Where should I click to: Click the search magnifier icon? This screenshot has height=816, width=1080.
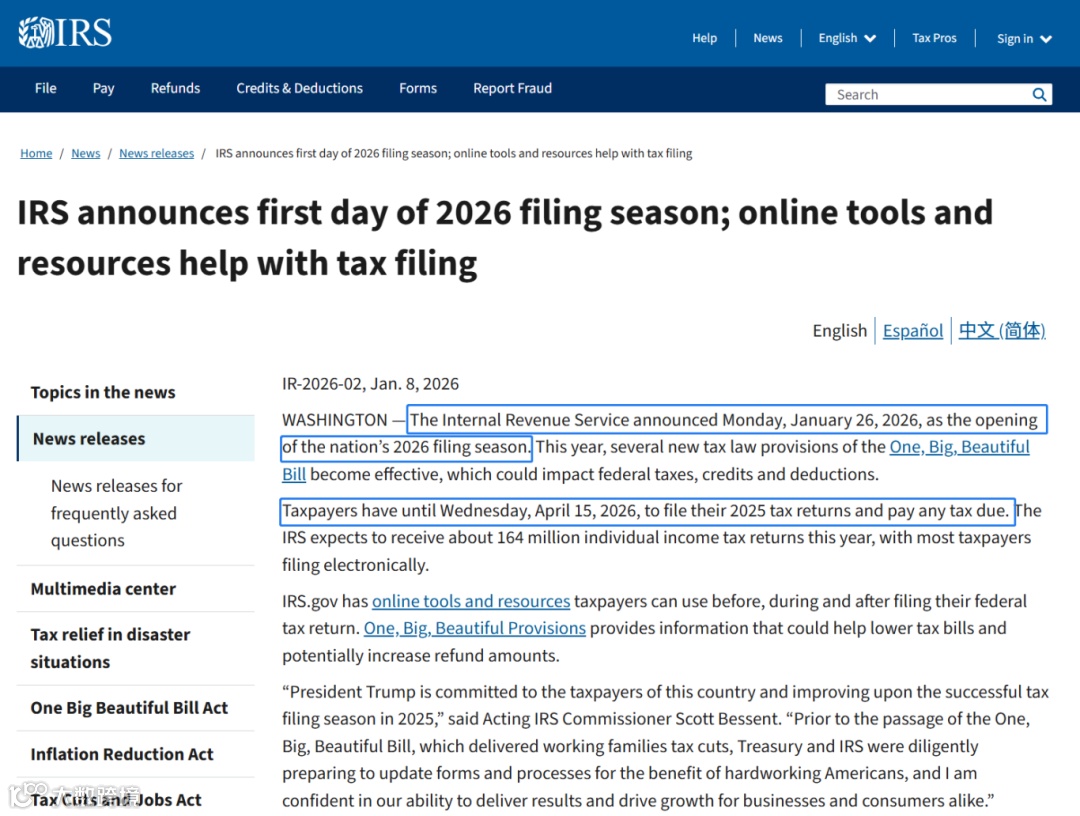1039,94
